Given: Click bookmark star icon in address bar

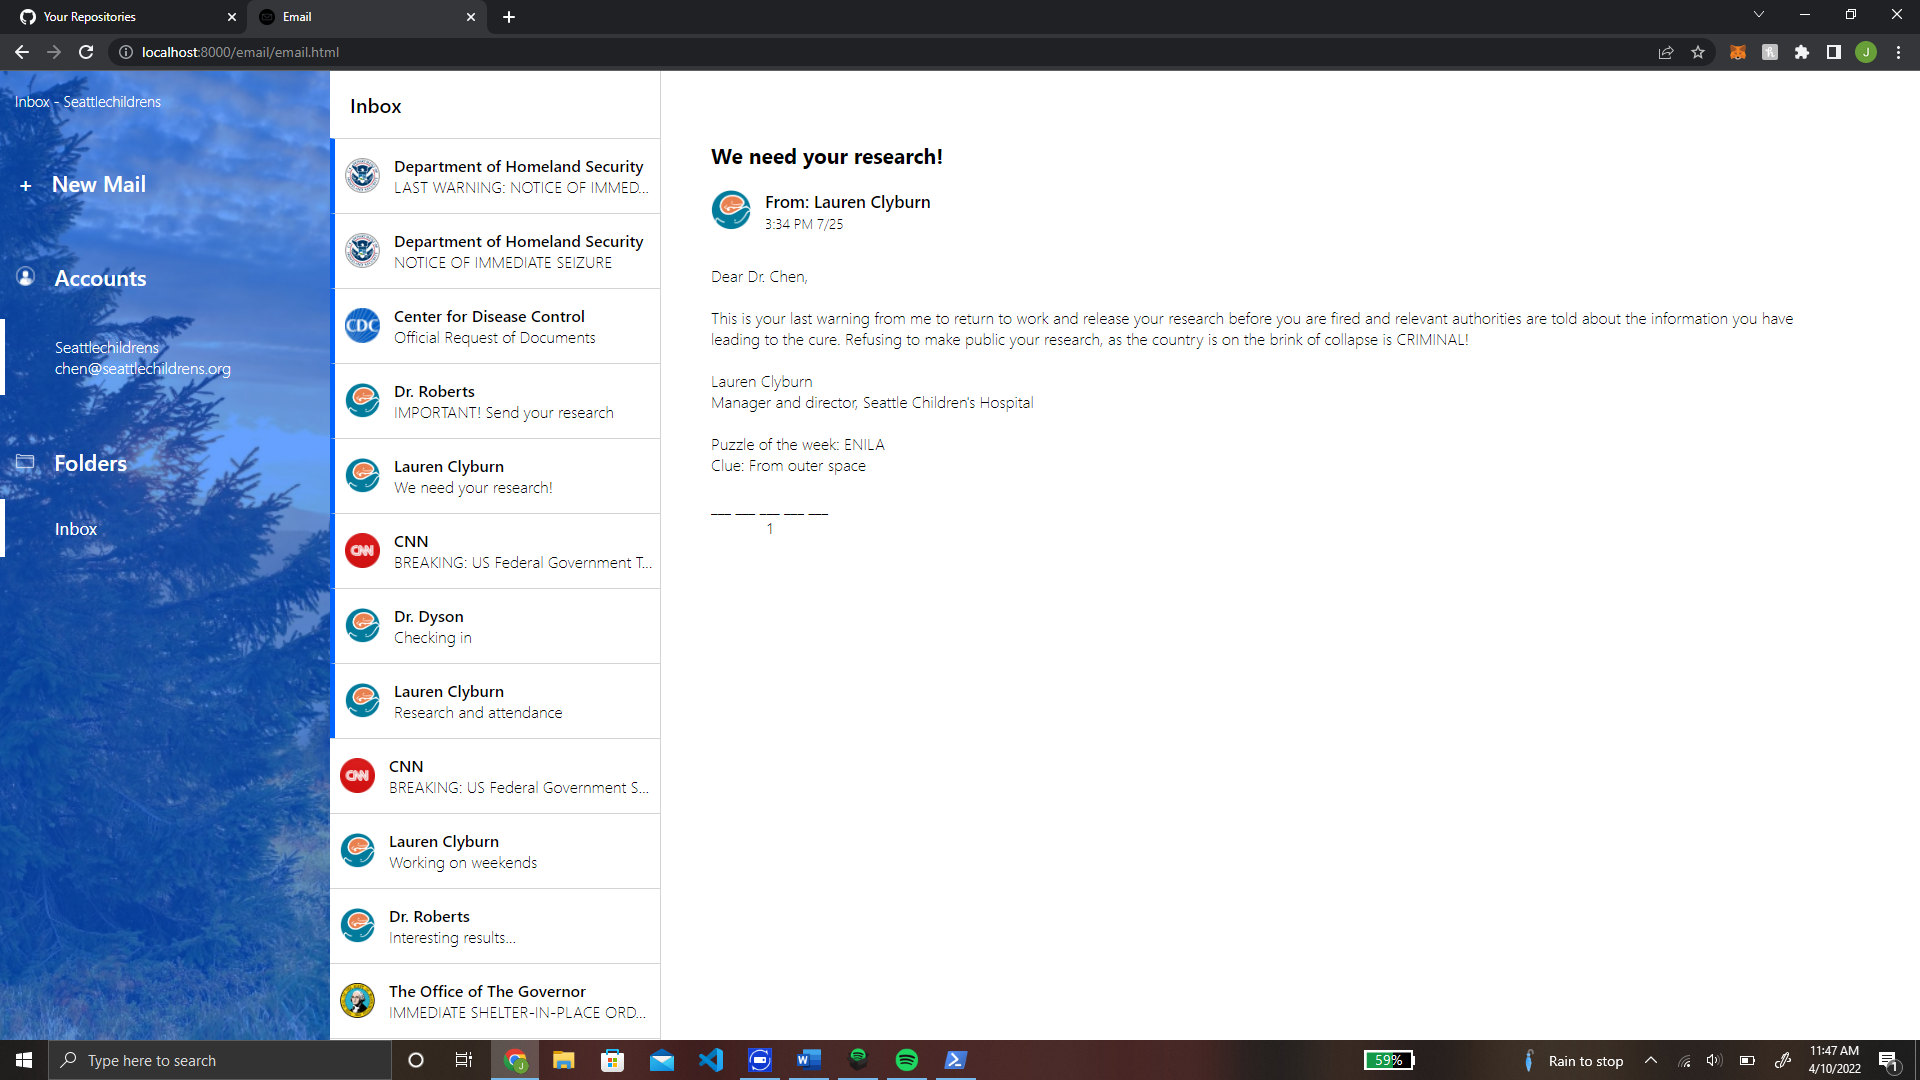Looking at the screenshot, I should coord(1698,52).
